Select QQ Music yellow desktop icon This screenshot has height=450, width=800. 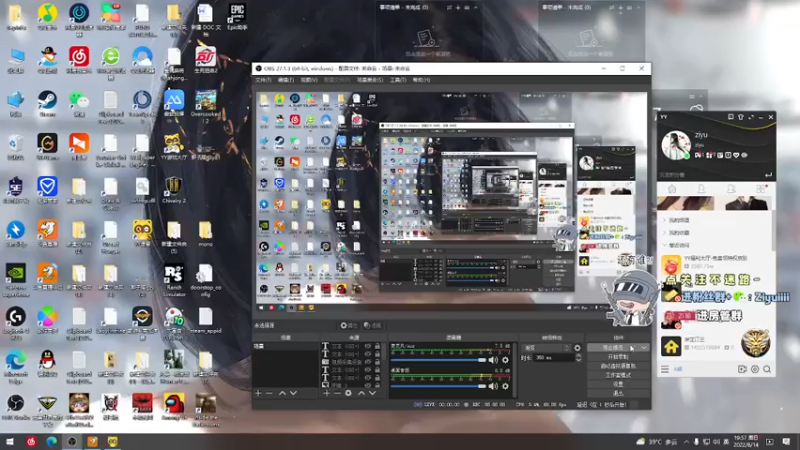tap(47, 16)
